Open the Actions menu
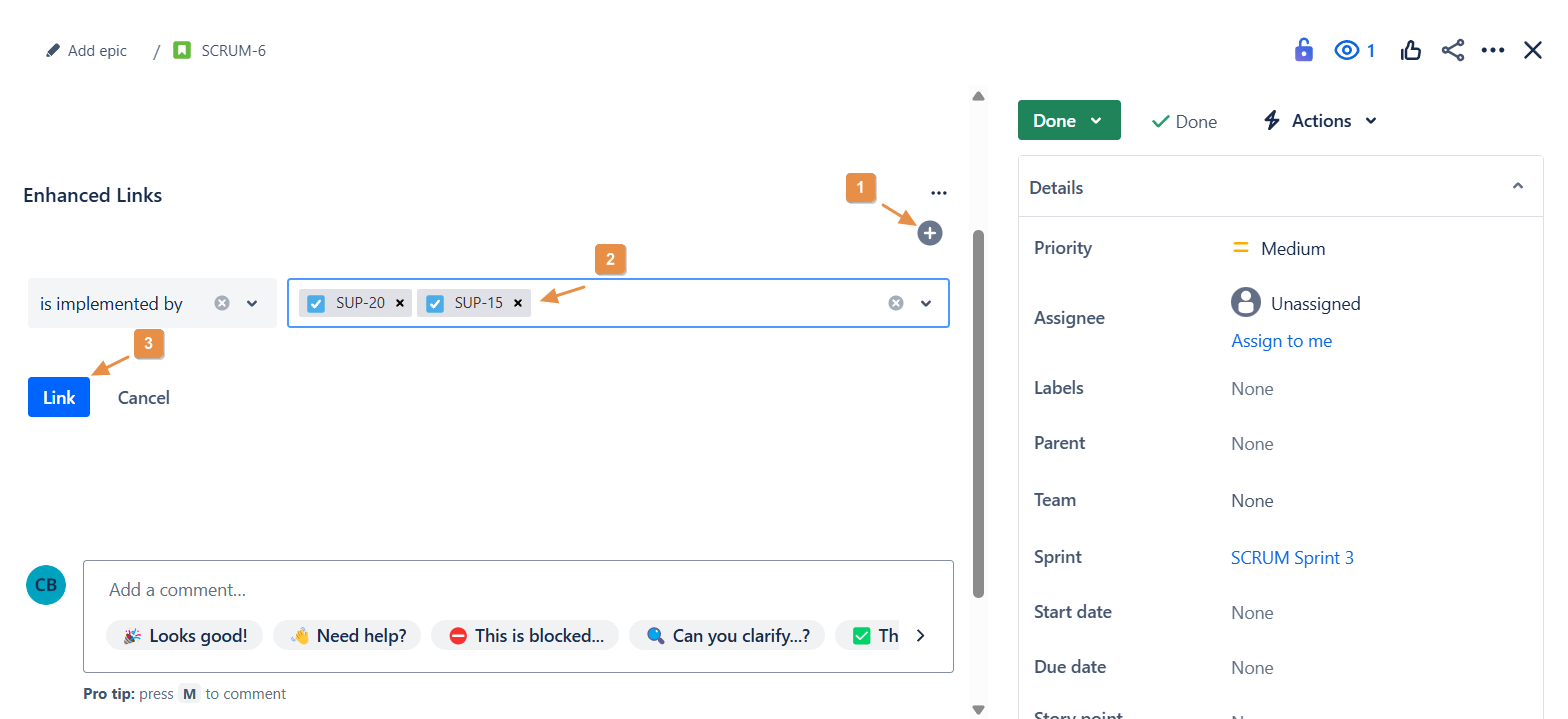 tap(1320, 120)
